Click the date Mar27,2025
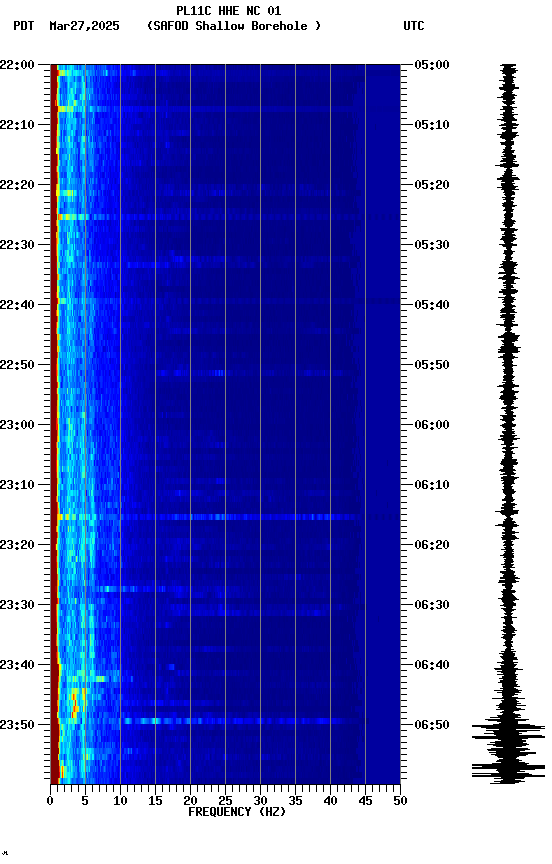The width and height of the screenshot is (552, 864). click(84, 26)
